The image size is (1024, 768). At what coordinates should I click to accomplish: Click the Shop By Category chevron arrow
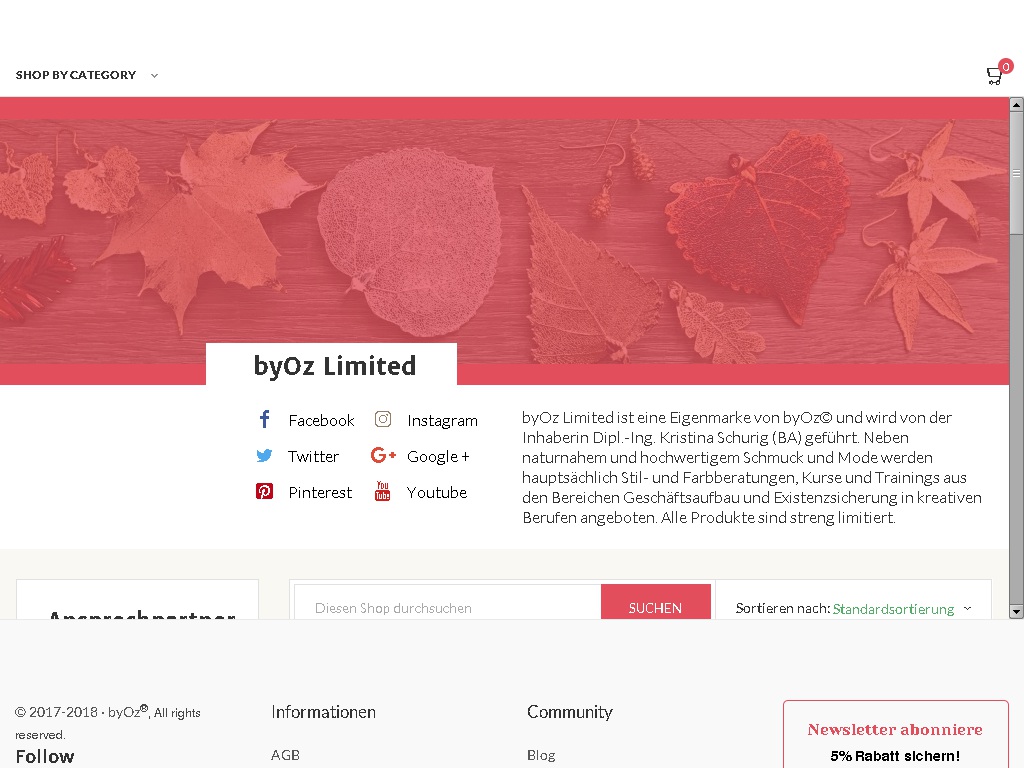(154, 76)
